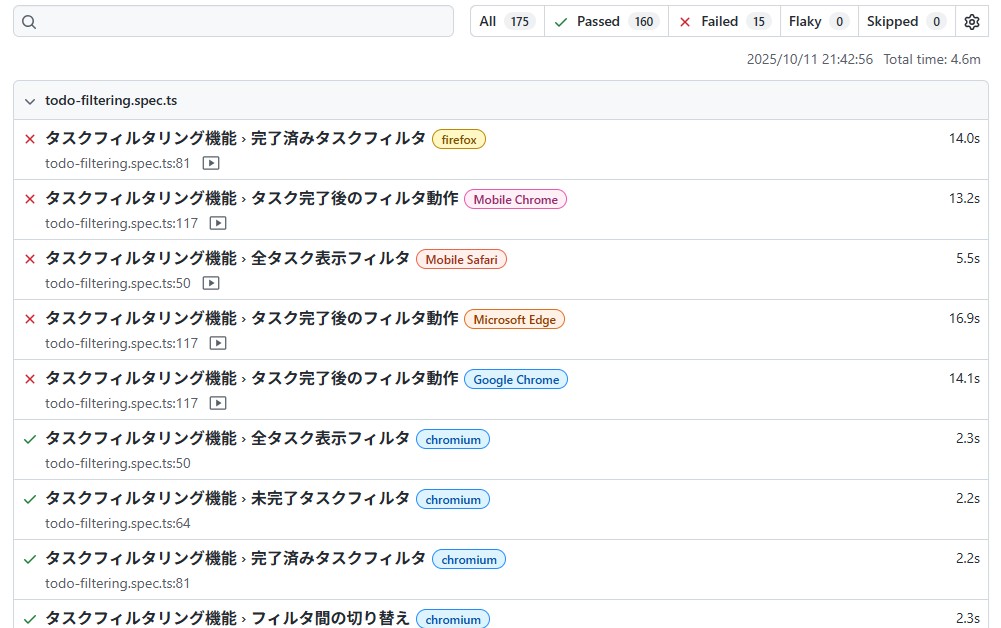Screen dimensions: 1001x628
Task: Filter by Failed tests
Action: click(724, 22)
